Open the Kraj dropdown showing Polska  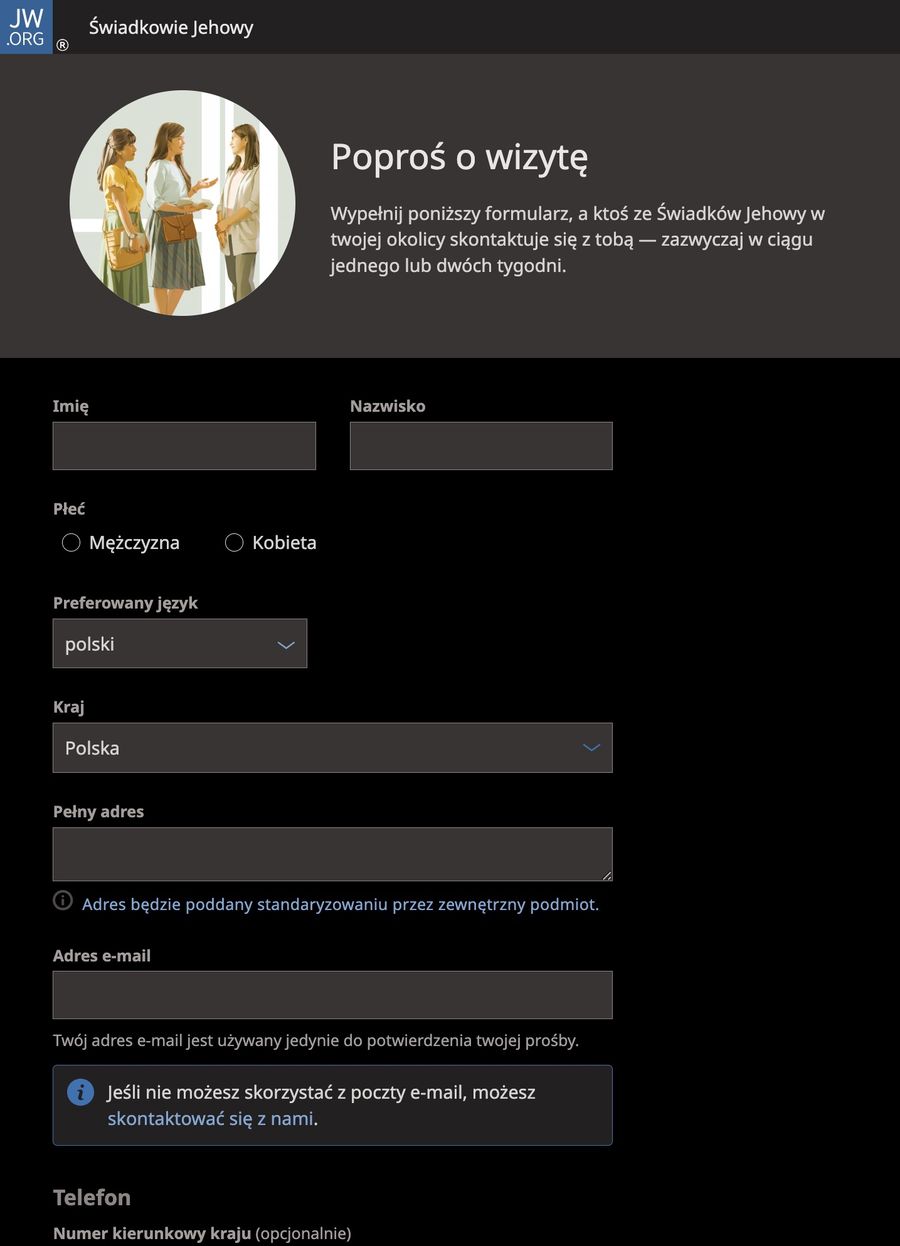(x=332, y=748)
